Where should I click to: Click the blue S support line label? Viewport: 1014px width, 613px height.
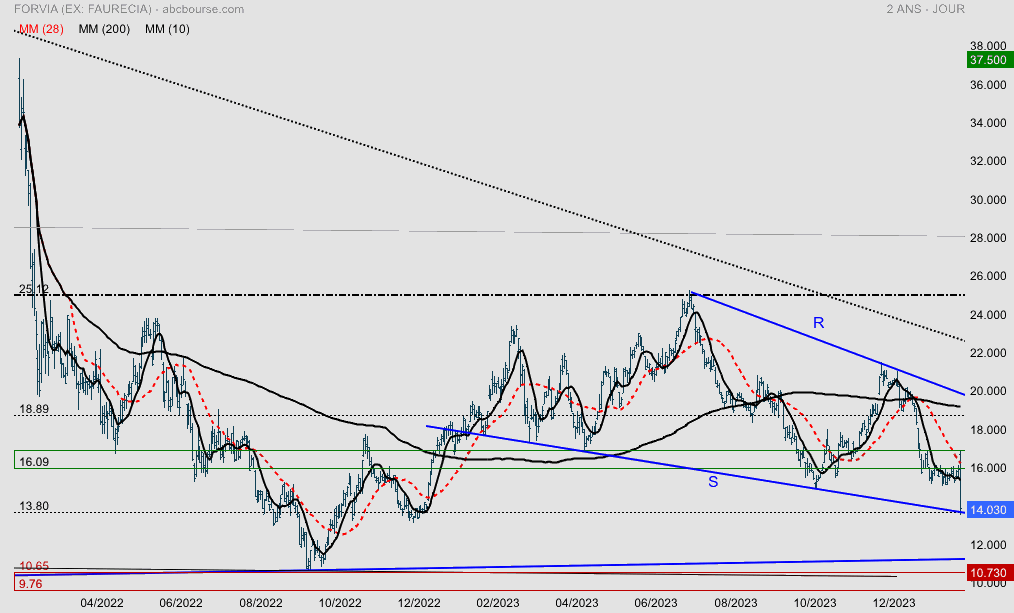[x=713, y=482]
